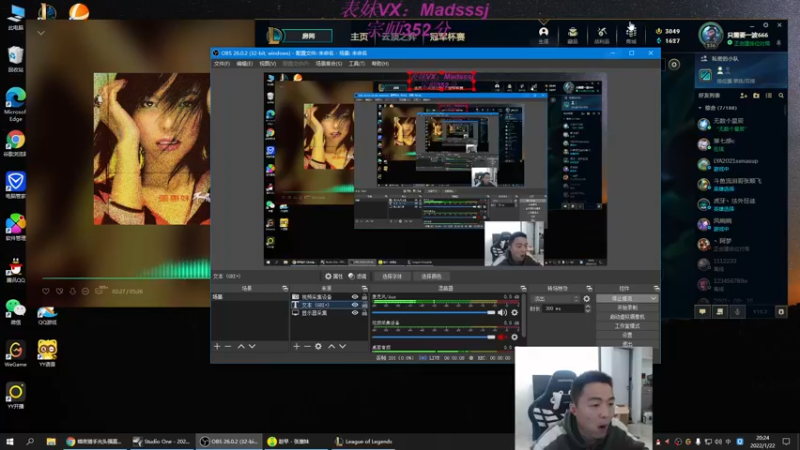Viewport: 800px width, 450px height.
Task: Pop out the Sources dock icon
Action: (x=364, y=288)
